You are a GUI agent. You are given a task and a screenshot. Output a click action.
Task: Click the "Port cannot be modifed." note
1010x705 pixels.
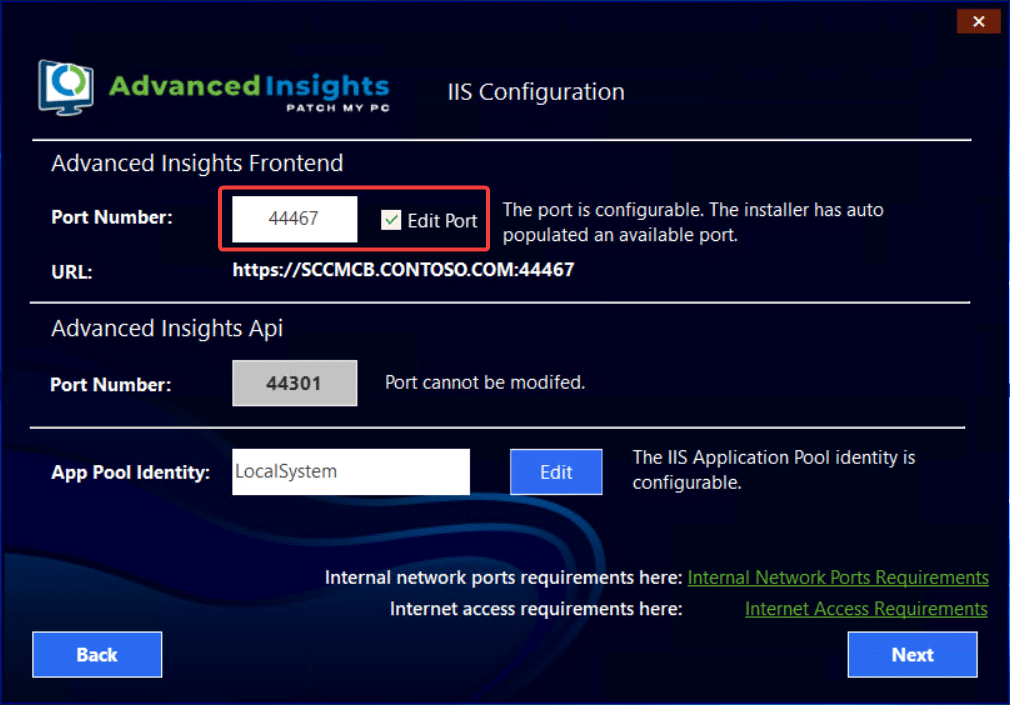tap(485, 383)
